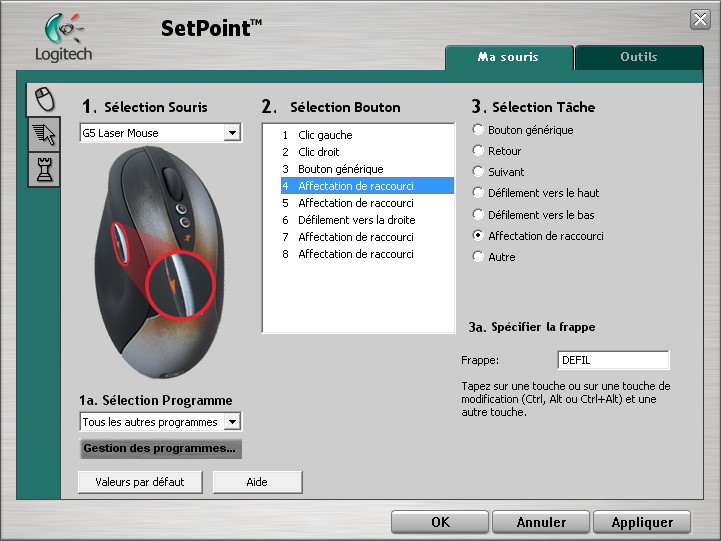Open Gestion des programmes
The image size is (721, 541).
160,448
